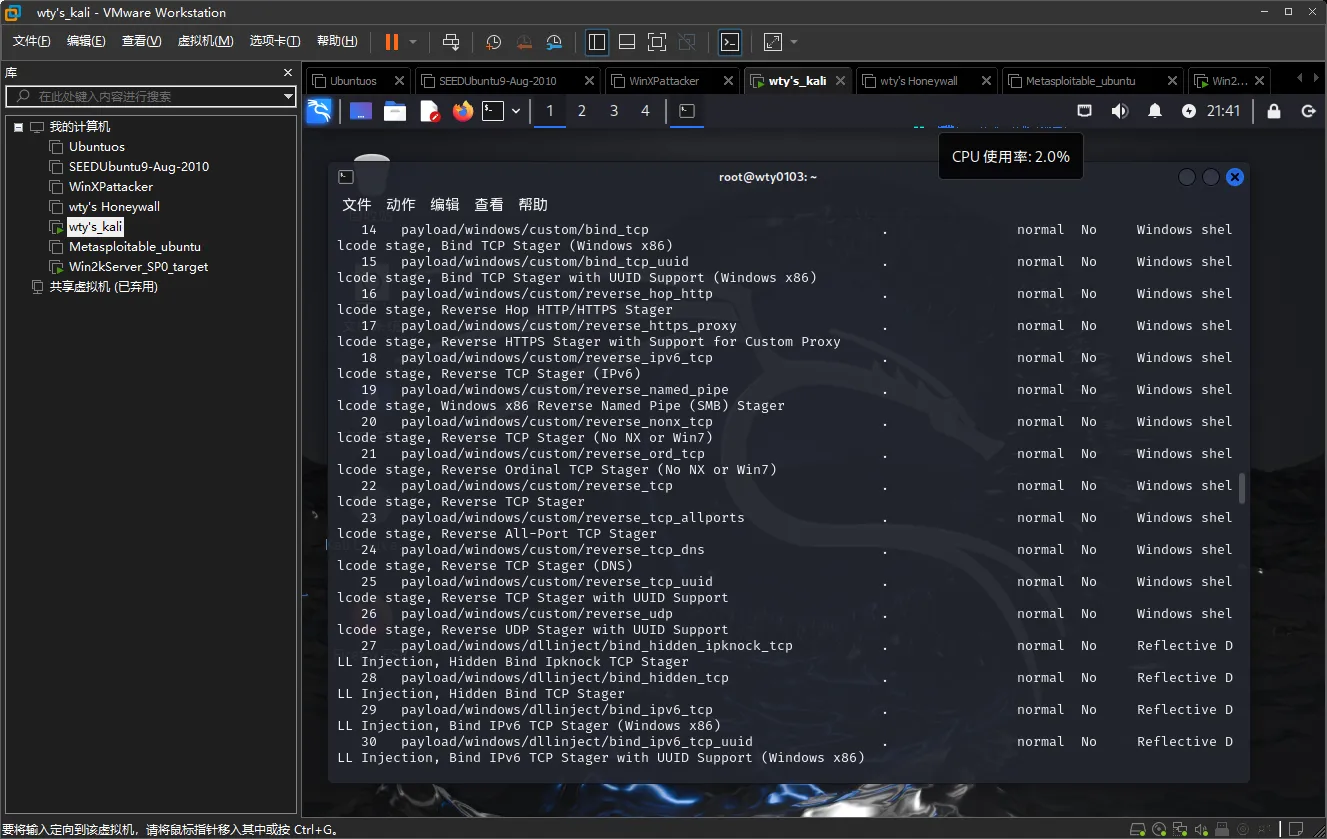This screenshot has height=839, width=1327.
Task: Toggle the thumbnail bar view icon
Action: pyautogui.click(x=627, y=42)
